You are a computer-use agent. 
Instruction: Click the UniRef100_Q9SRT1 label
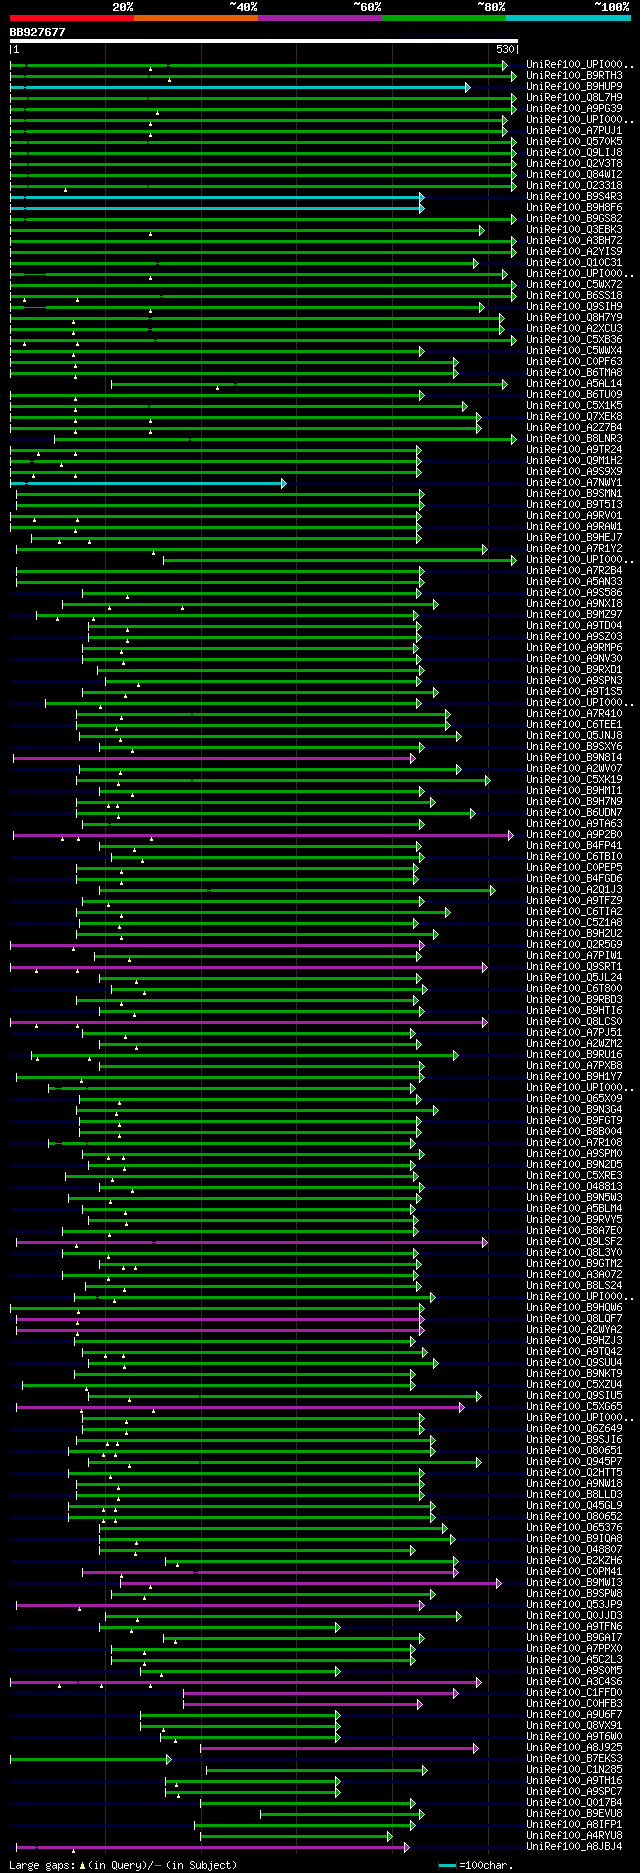[574, 966]
